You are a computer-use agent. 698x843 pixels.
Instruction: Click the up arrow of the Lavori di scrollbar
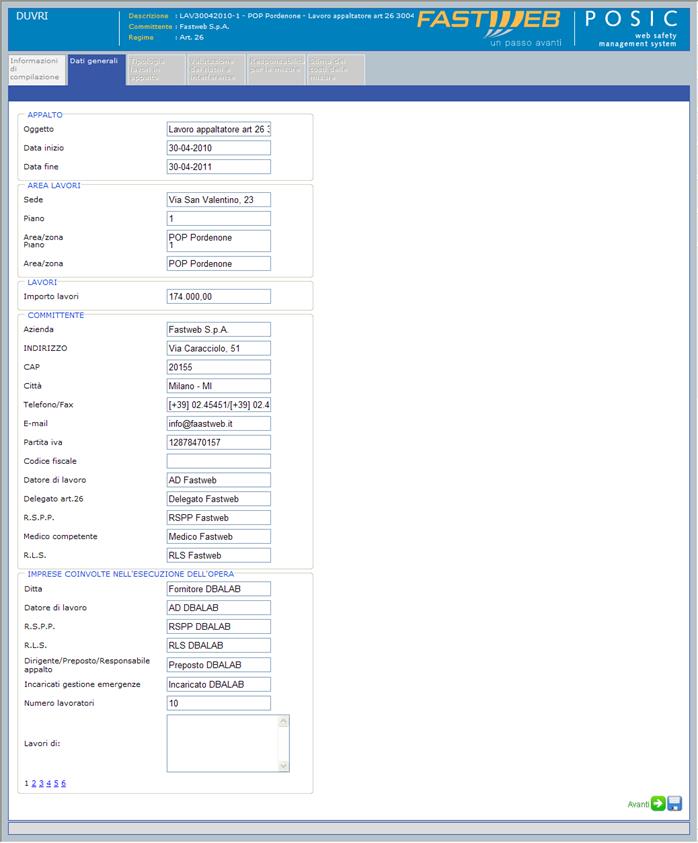point(284,722)
